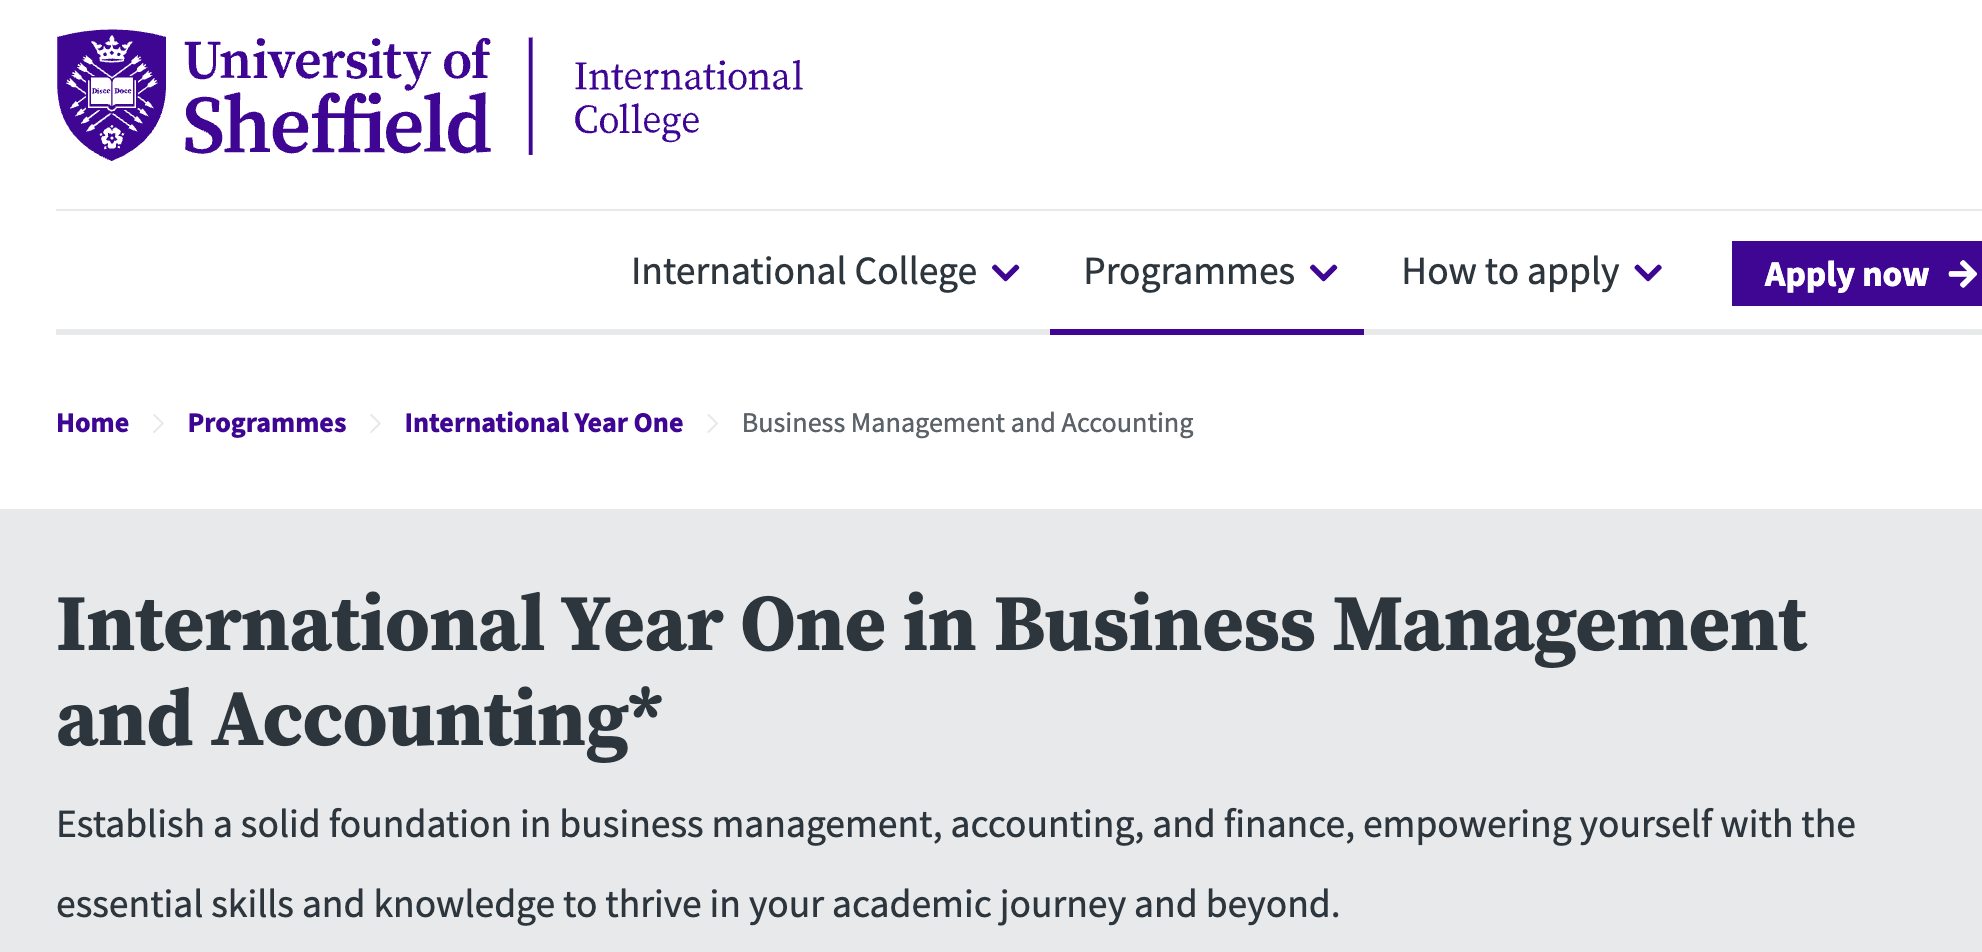1982x952 pixels.
Task: Expand chevron beside International College nav item
Action: tap(1005, 273)
